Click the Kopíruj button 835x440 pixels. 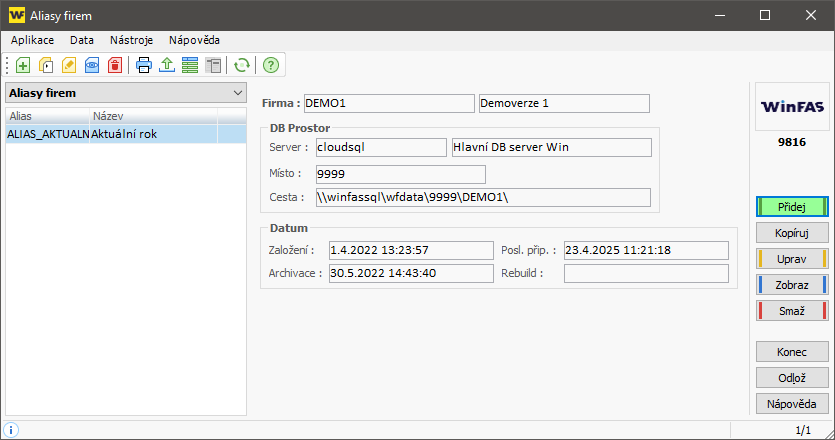click(793, 233)
